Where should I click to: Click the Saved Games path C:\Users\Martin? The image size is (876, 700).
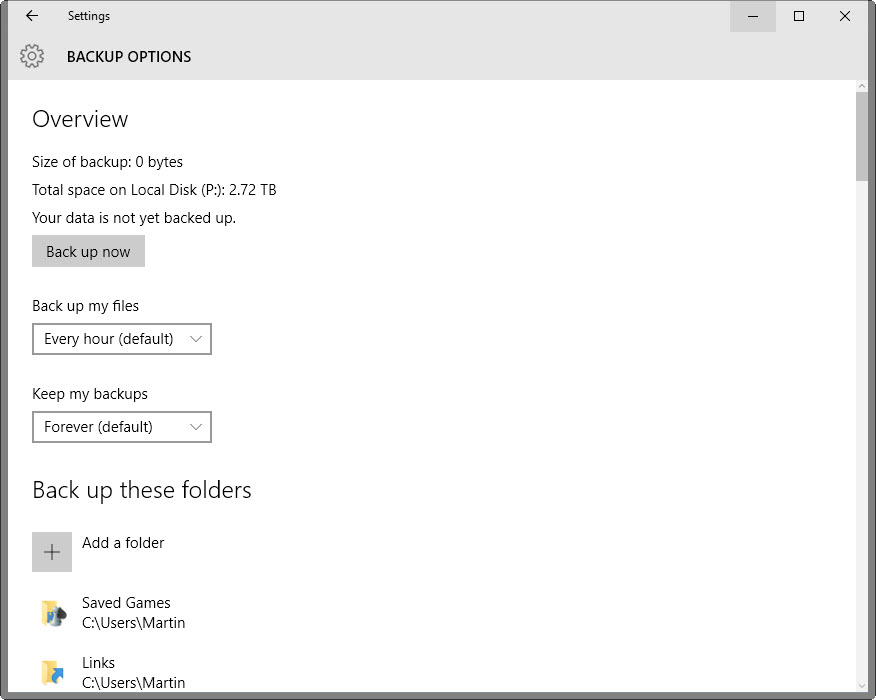134,623
